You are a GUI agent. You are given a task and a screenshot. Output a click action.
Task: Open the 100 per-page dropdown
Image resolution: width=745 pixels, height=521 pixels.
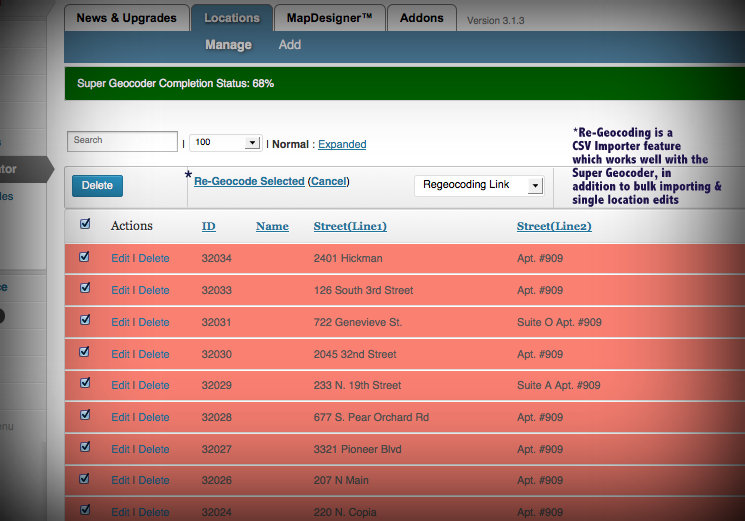click(225, 143)
